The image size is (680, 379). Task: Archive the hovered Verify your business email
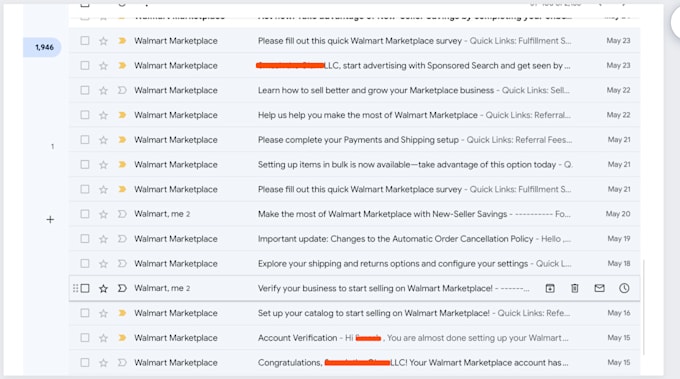(x=550, y=288)
